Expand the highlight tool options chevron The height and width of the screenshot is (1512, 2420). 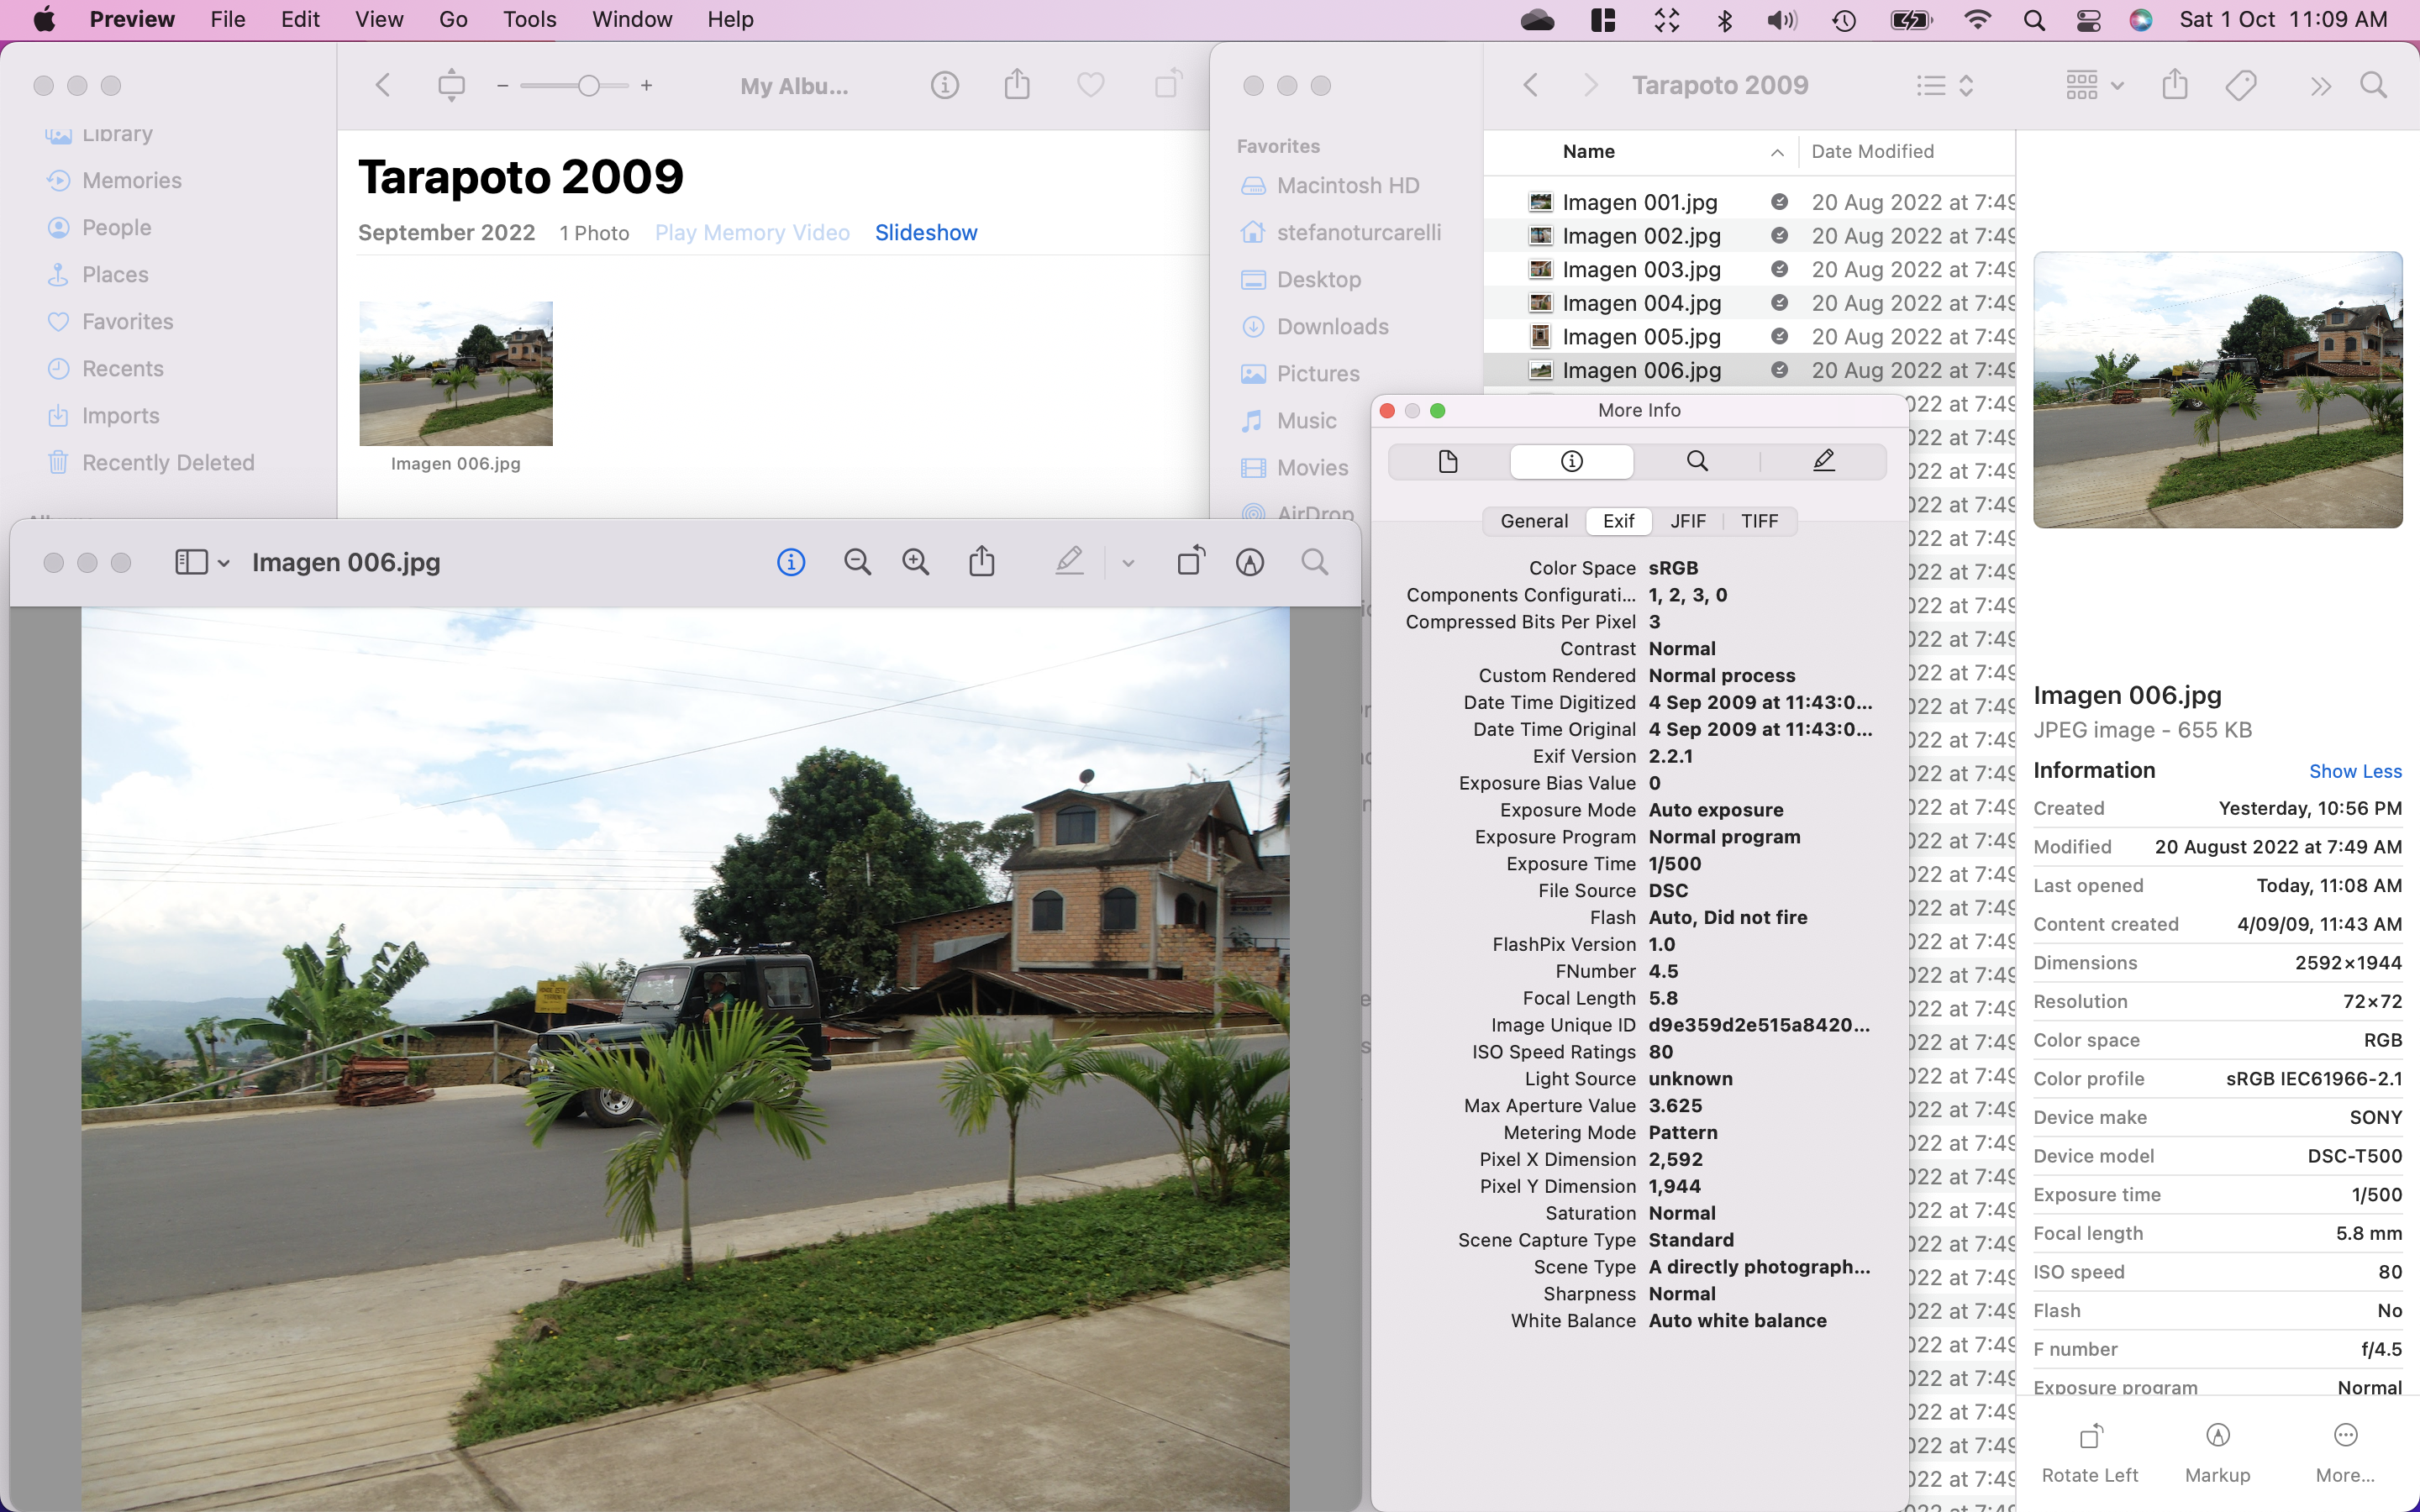pos(1128,563)
